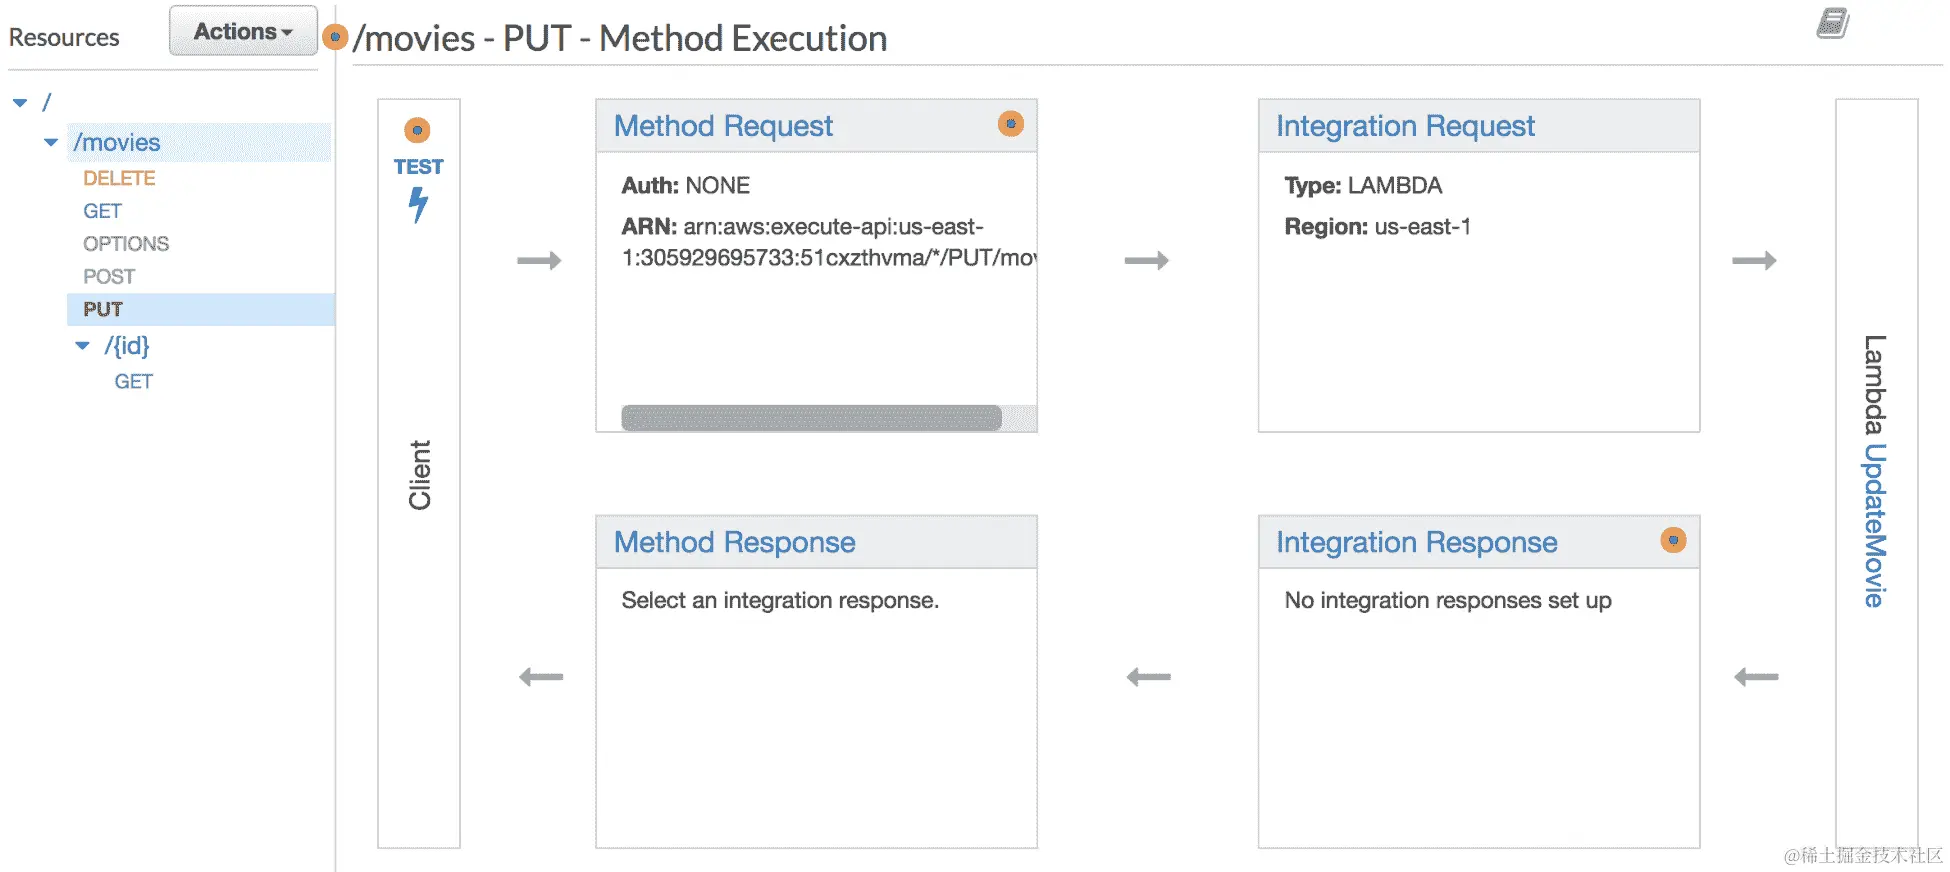Click orange dot above TEST label
1950x872 pixels.
pyautogui.click(x=417, y=130)
